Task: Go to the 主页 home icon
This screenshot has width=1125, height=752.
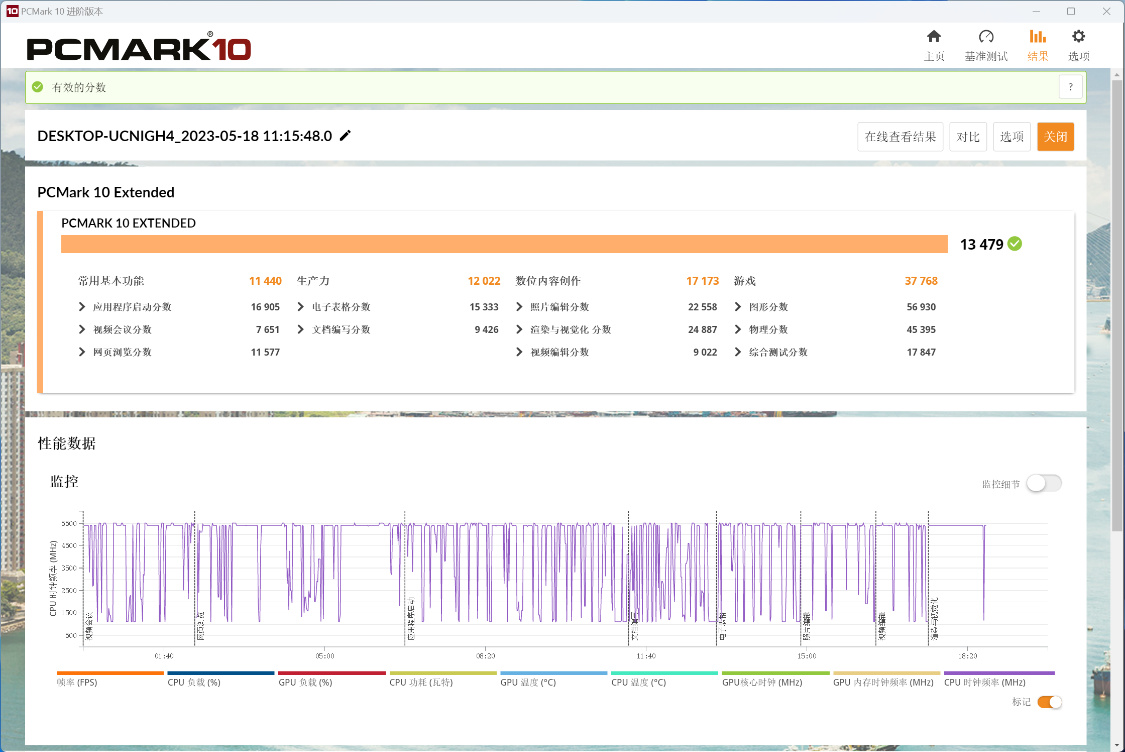Action: click(933, 37)
